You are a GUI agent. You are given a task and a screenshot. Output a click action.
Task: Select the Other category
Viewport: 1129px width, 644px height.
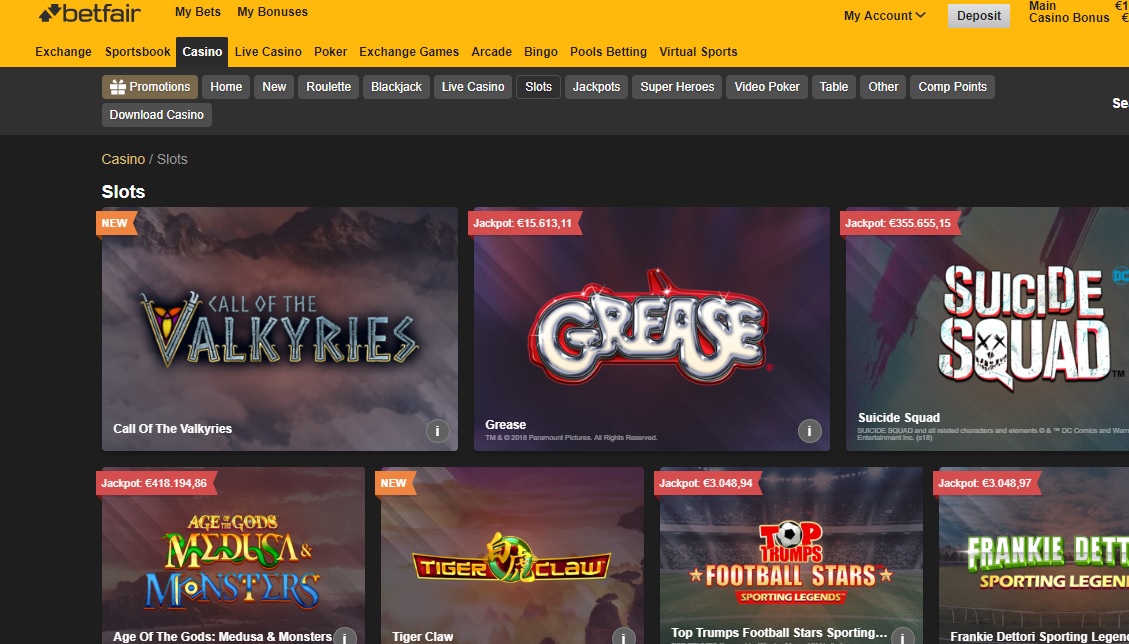click(x=883, y=87)
